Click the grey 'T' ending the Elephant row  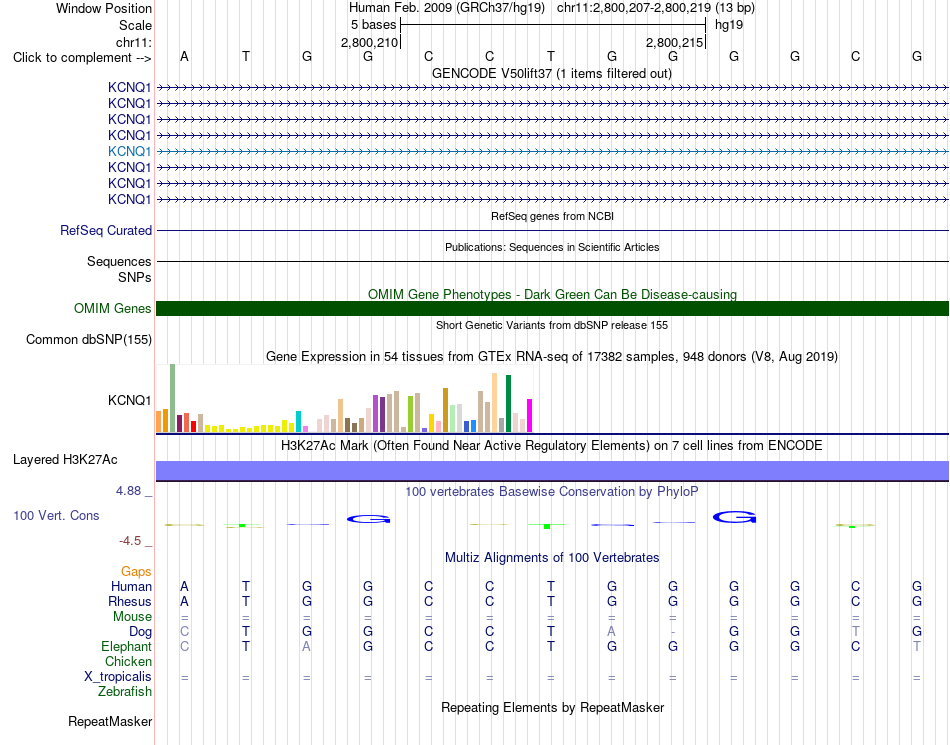pyautogui.click(x=917, y=646)
